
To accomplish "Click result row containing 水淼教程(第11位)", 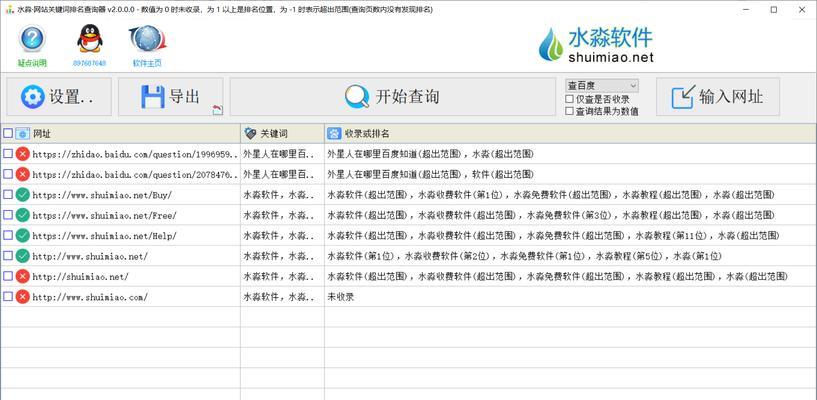I will 553,235.
